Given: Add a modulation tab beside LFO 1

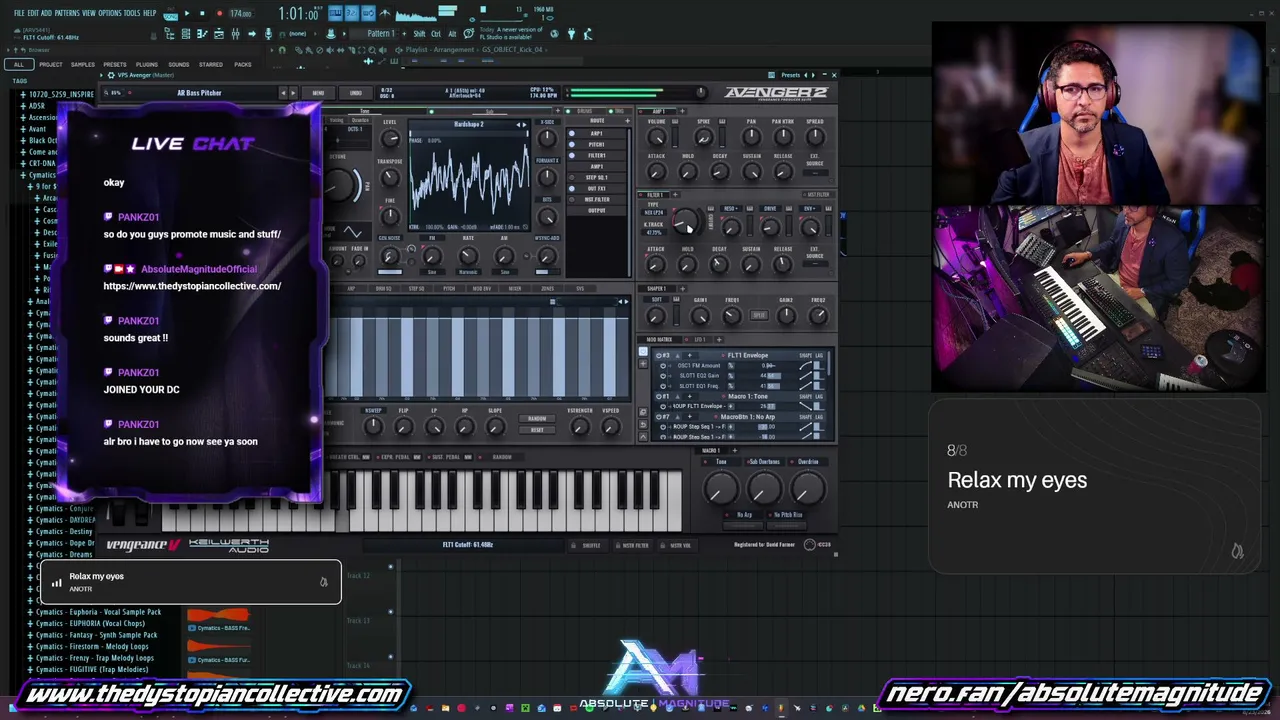Looking at the screenshot, I should [718, 340].
